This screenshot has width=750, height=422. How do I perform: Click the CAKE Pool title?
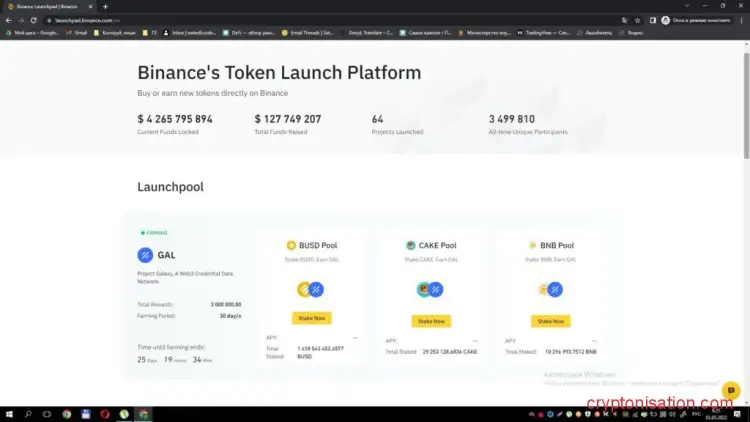(437, 245)
